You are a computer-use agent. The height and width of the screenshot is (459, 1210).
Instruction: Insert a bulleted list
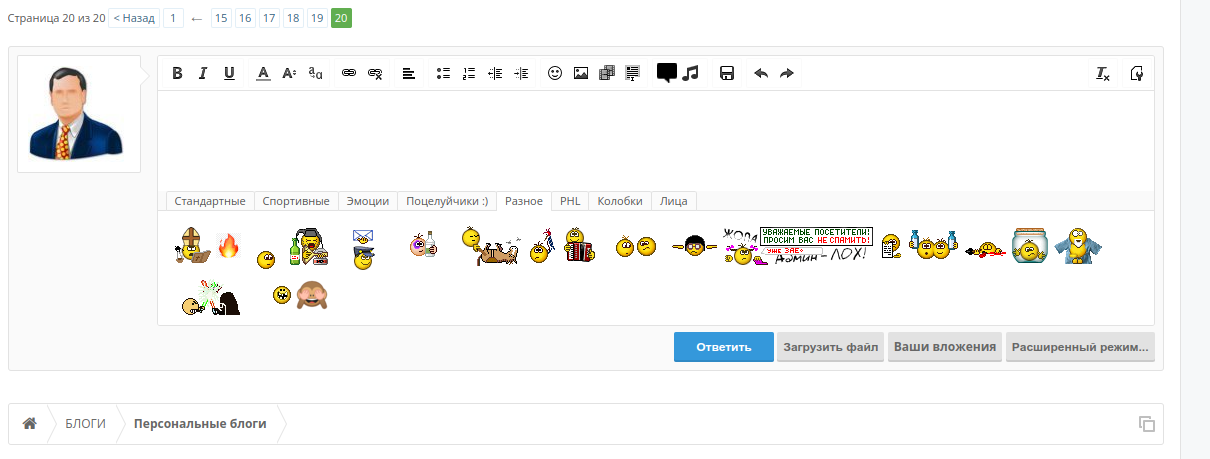tap(443, 73)
